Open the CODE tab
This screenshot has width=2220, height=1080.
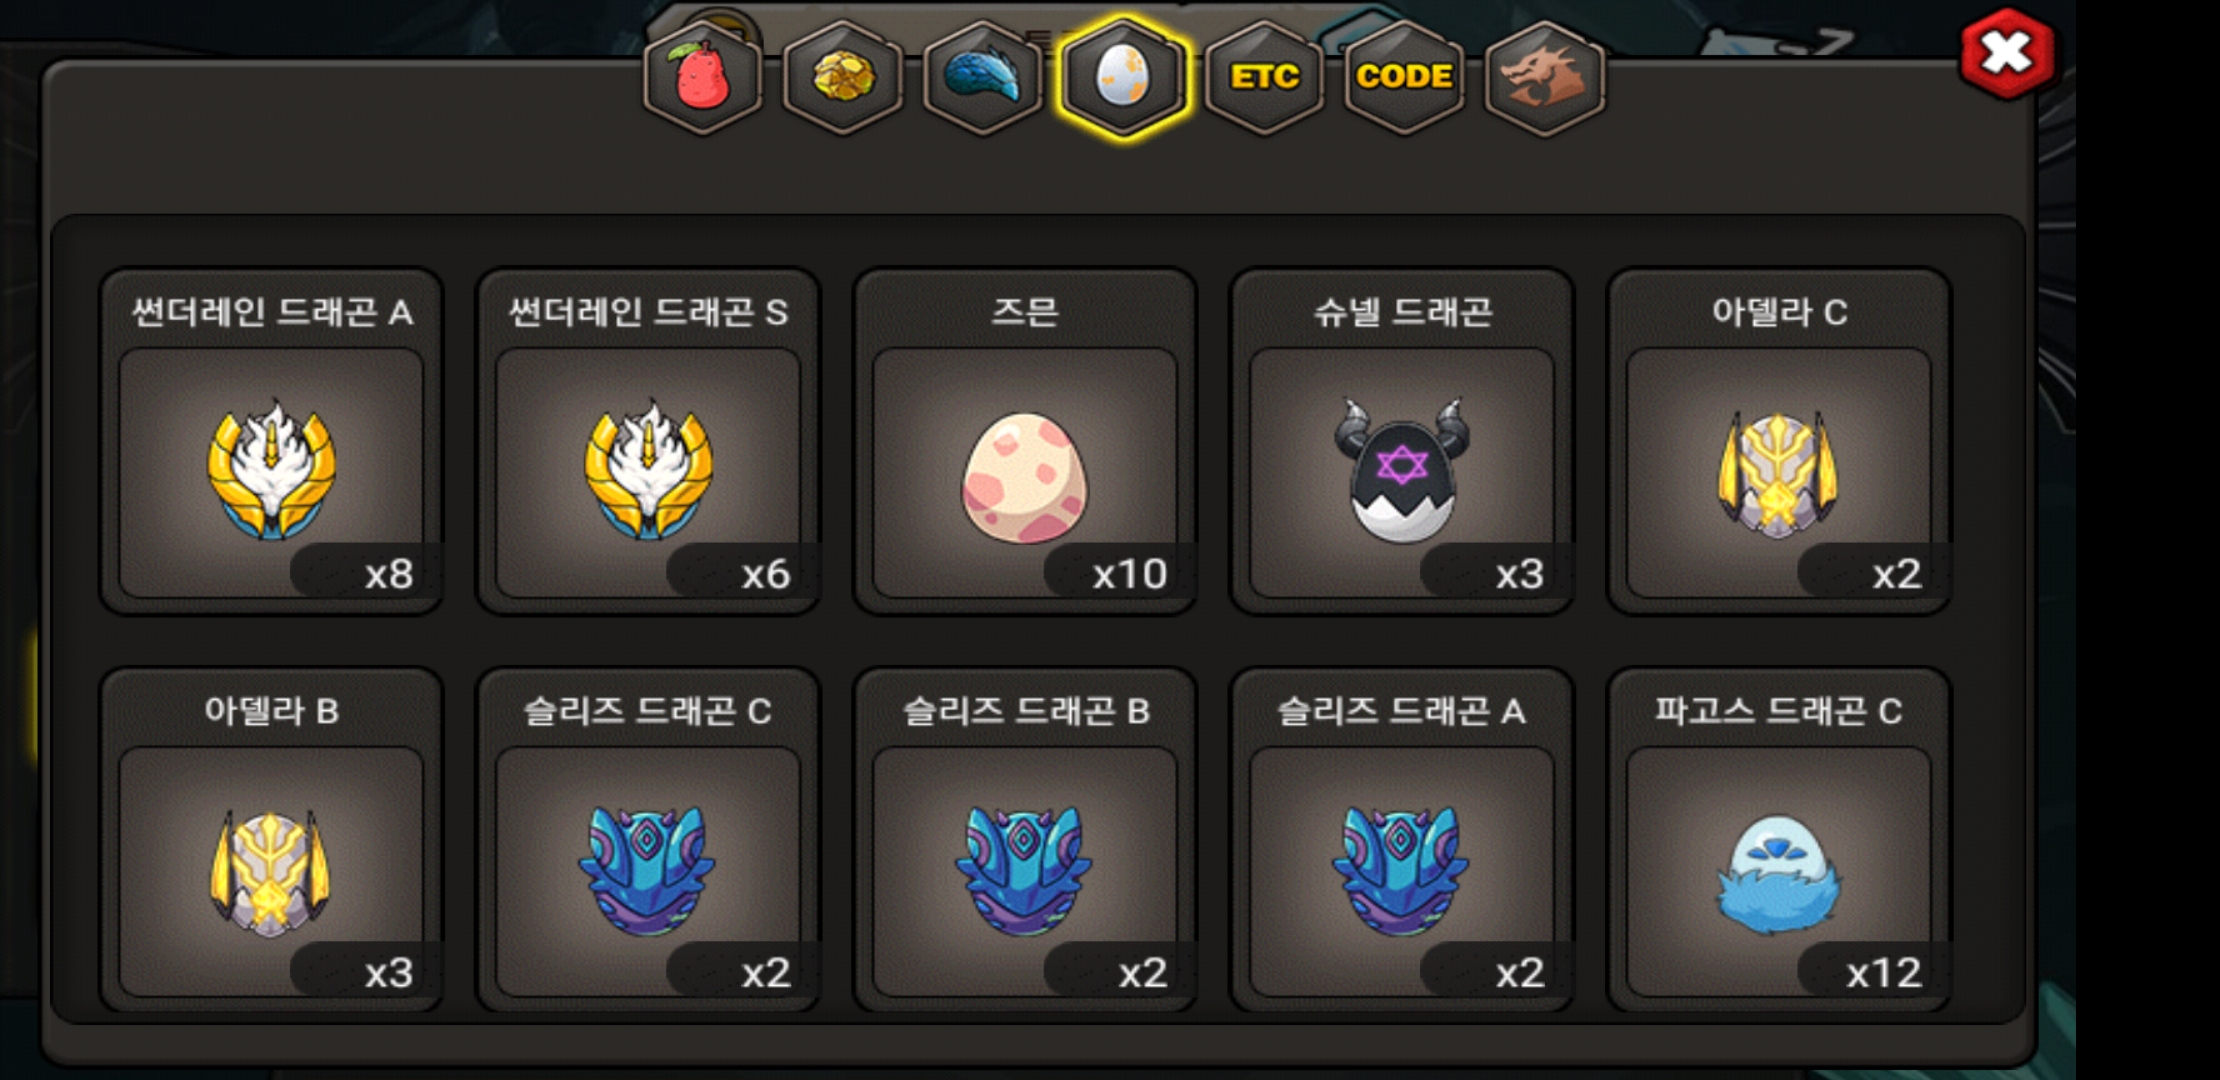[1404, 78]
